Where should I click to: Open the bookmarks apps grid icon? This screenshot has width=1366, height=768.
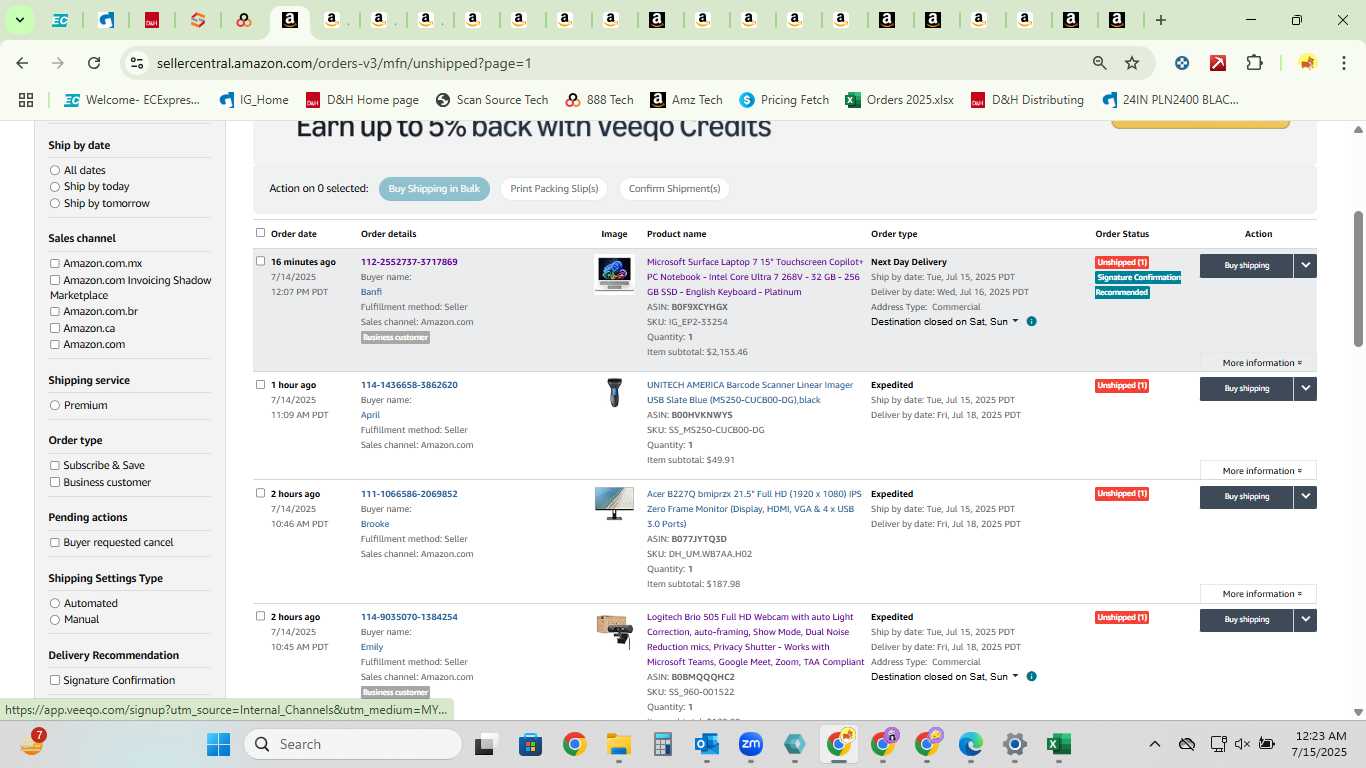26,100
